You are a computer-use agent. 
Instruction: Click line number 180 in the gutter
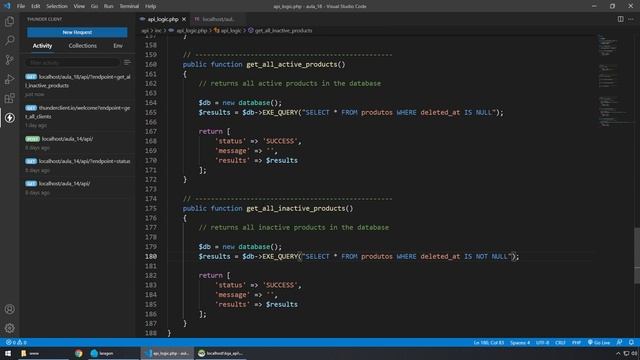coord(151,256)
